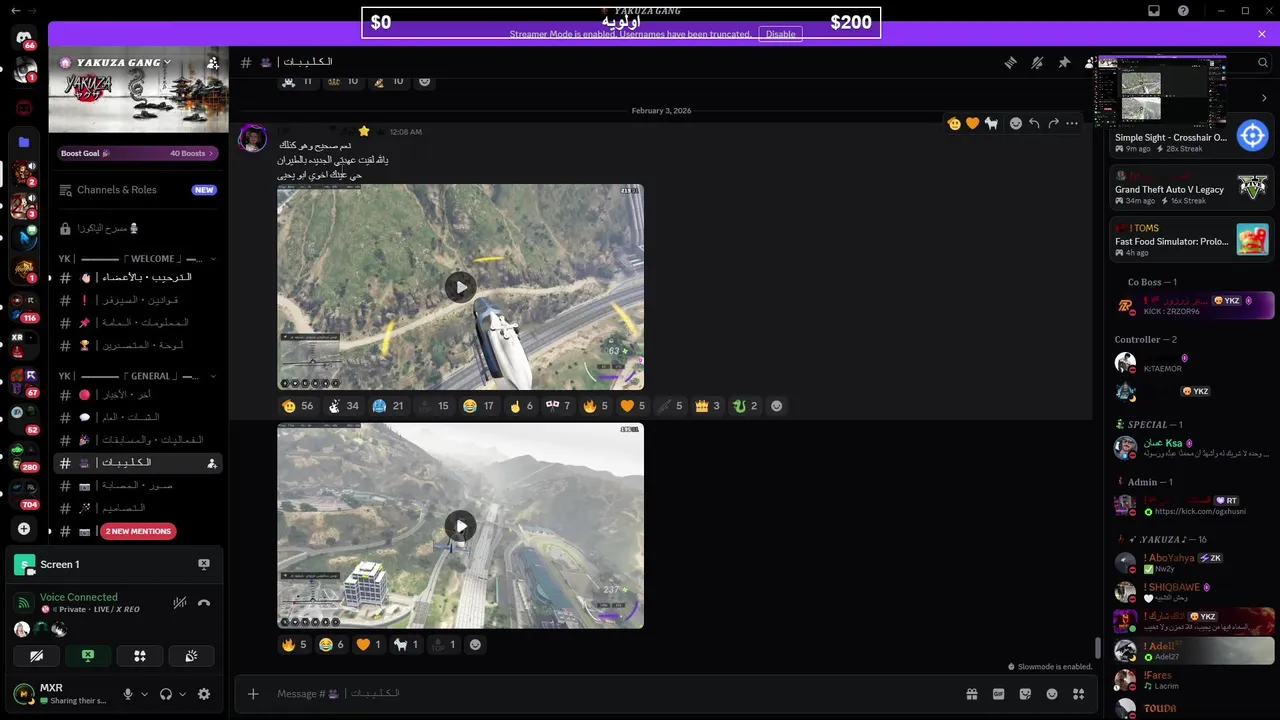Open member Adel! in member list
The image size is (1280, 720).
(x=1192, y=651)
